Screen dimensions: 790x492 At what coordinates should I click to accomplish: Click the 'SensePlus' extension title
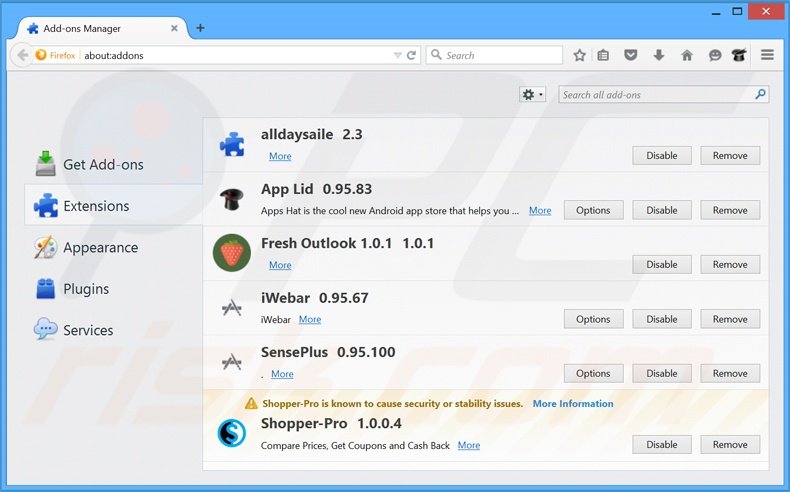294,352
